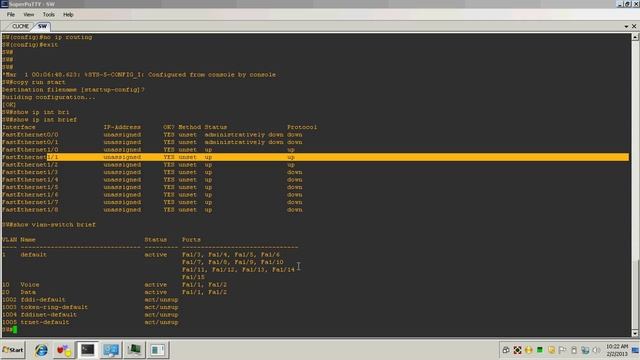
Task: Open the Windows Start menu
Action: point(13,350)
